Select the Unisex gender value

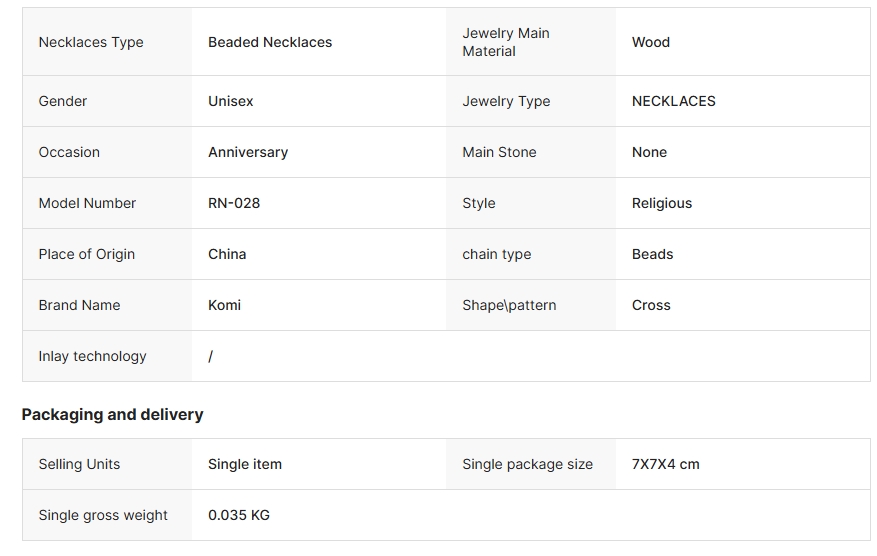coord(230,101)
